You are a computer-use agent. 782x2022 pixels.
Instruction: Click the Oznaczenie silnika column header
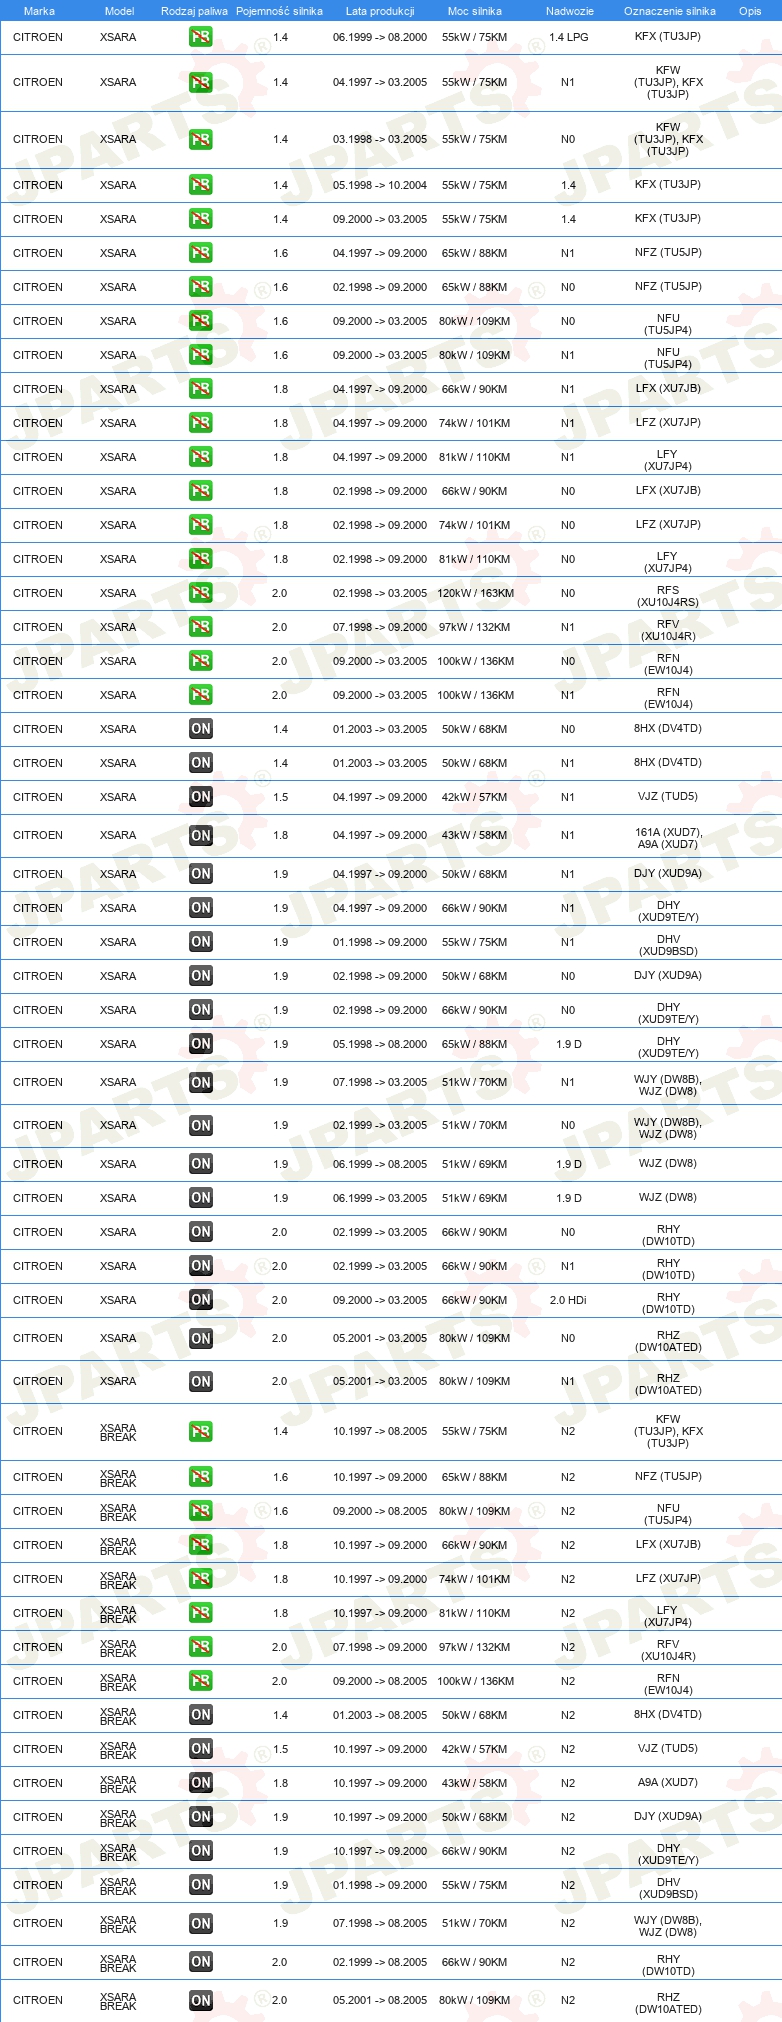pyautogui.click(x=670, y=11)
